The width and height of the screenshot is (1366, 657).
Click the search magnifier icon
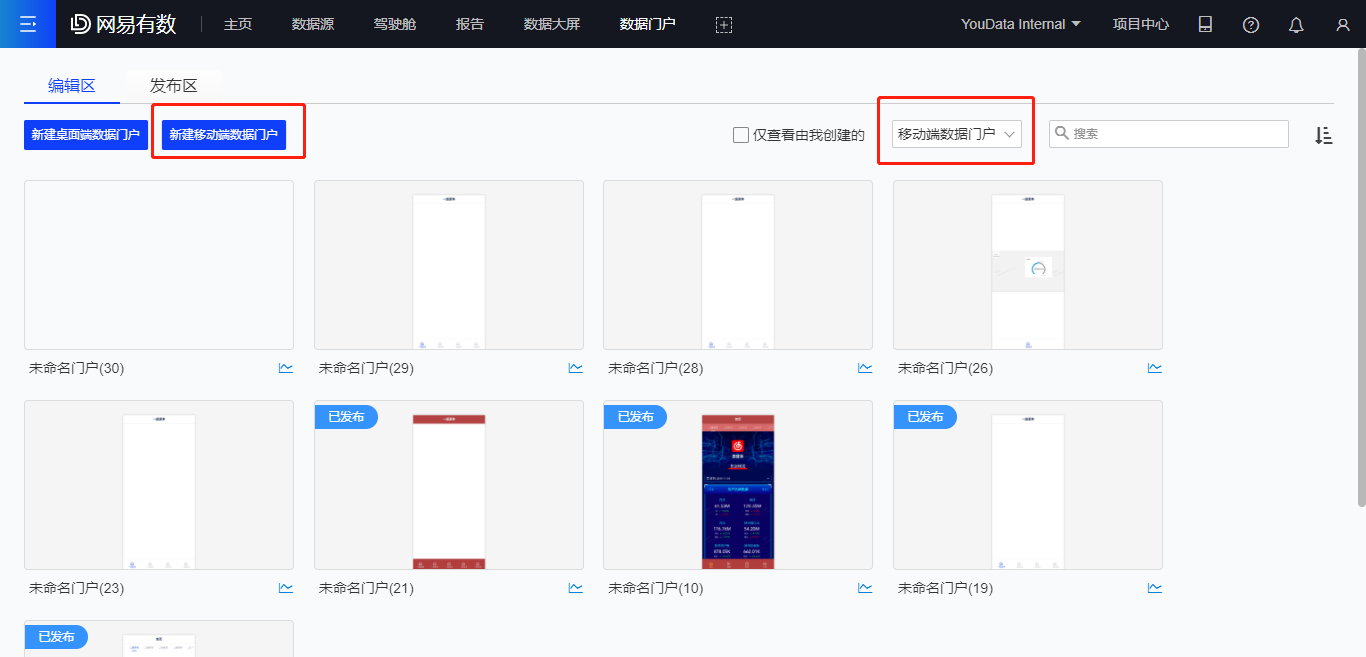[1062, 133]
